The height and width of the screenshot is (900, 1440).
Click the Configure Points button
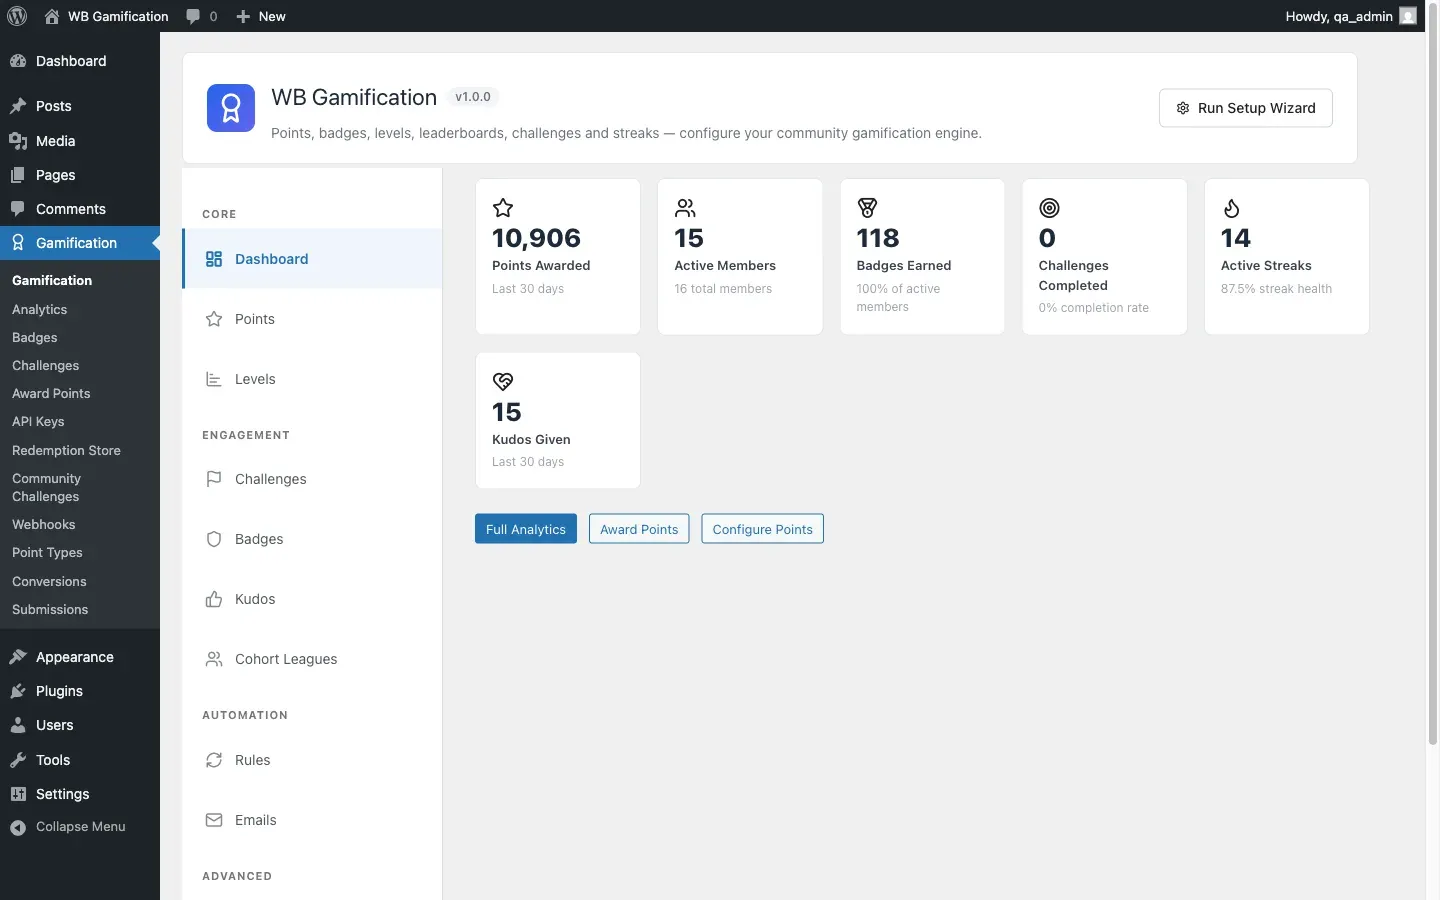click(x=763, y=529)
